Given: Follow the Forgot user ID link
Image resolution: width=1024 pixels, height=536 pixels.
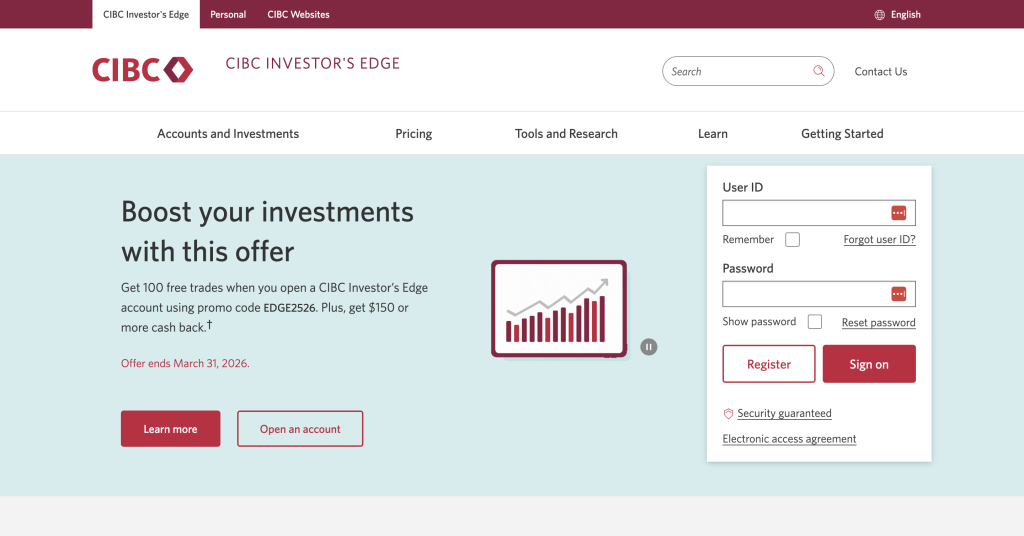Looking at the screenshot, I should point(879,240).
